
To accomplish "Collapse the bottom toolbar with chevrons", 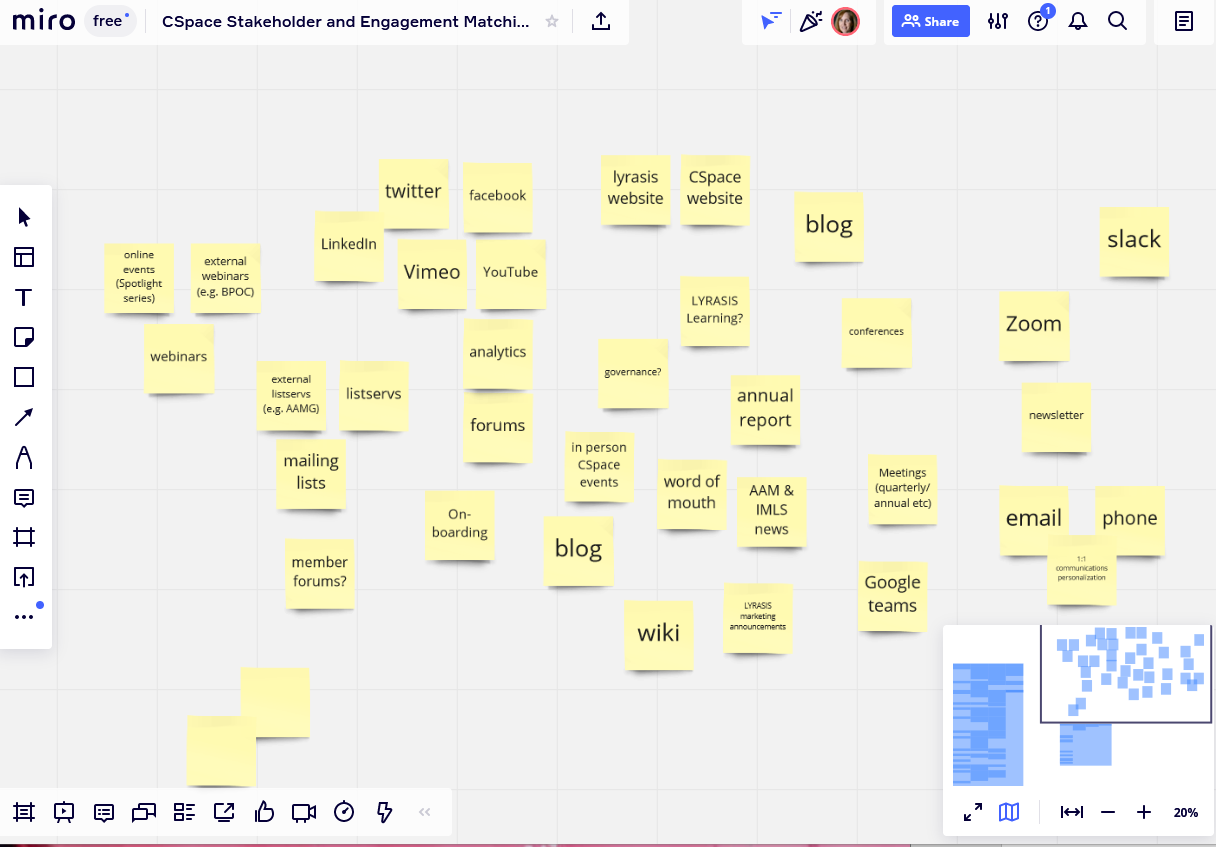I will coord(424,812).
